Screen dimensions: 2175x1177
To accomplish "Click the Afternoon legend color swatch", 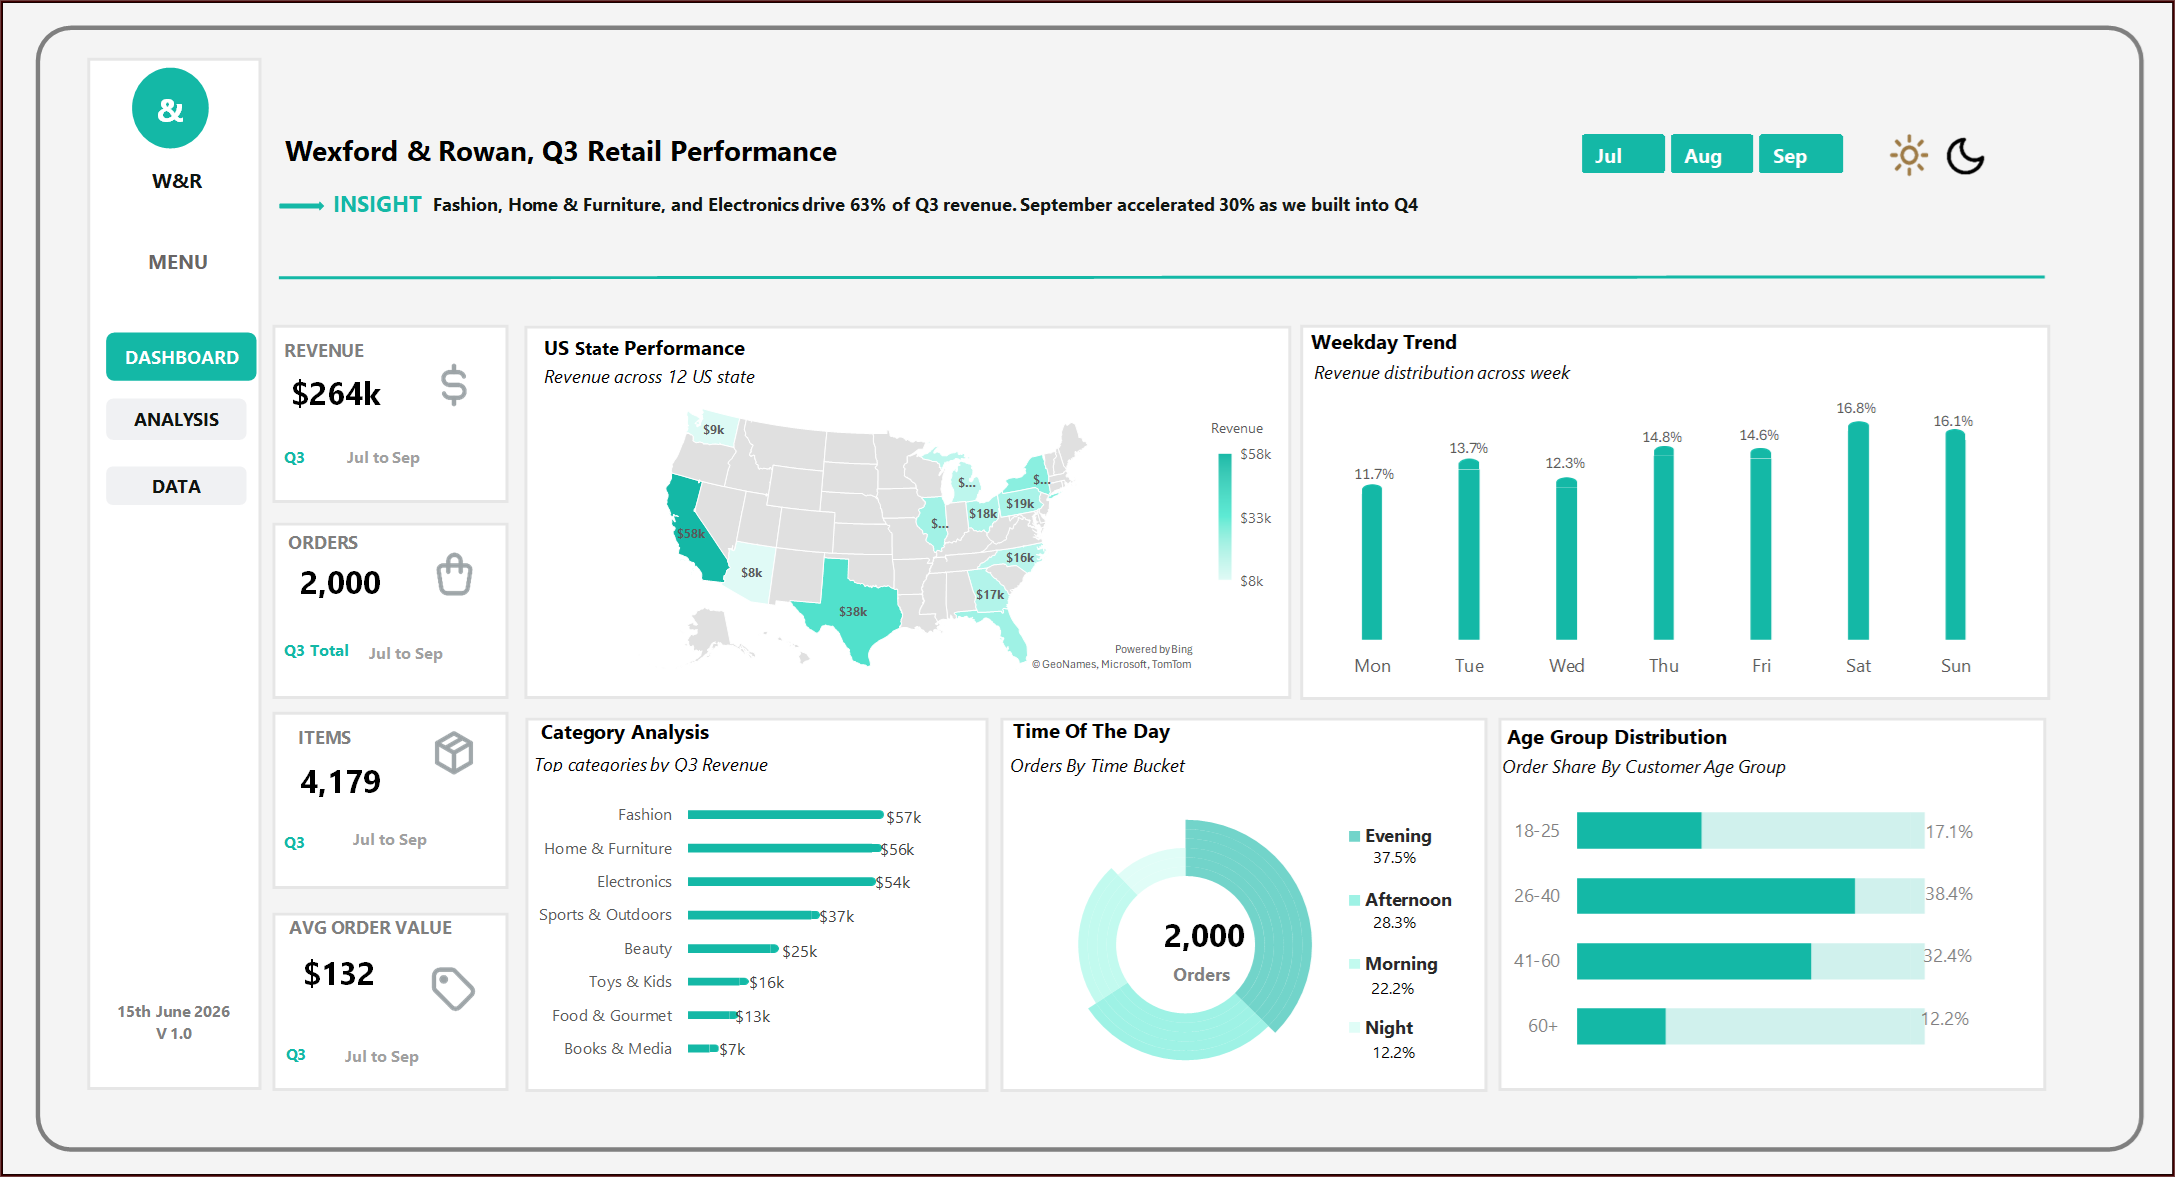I will [1354, 900].
